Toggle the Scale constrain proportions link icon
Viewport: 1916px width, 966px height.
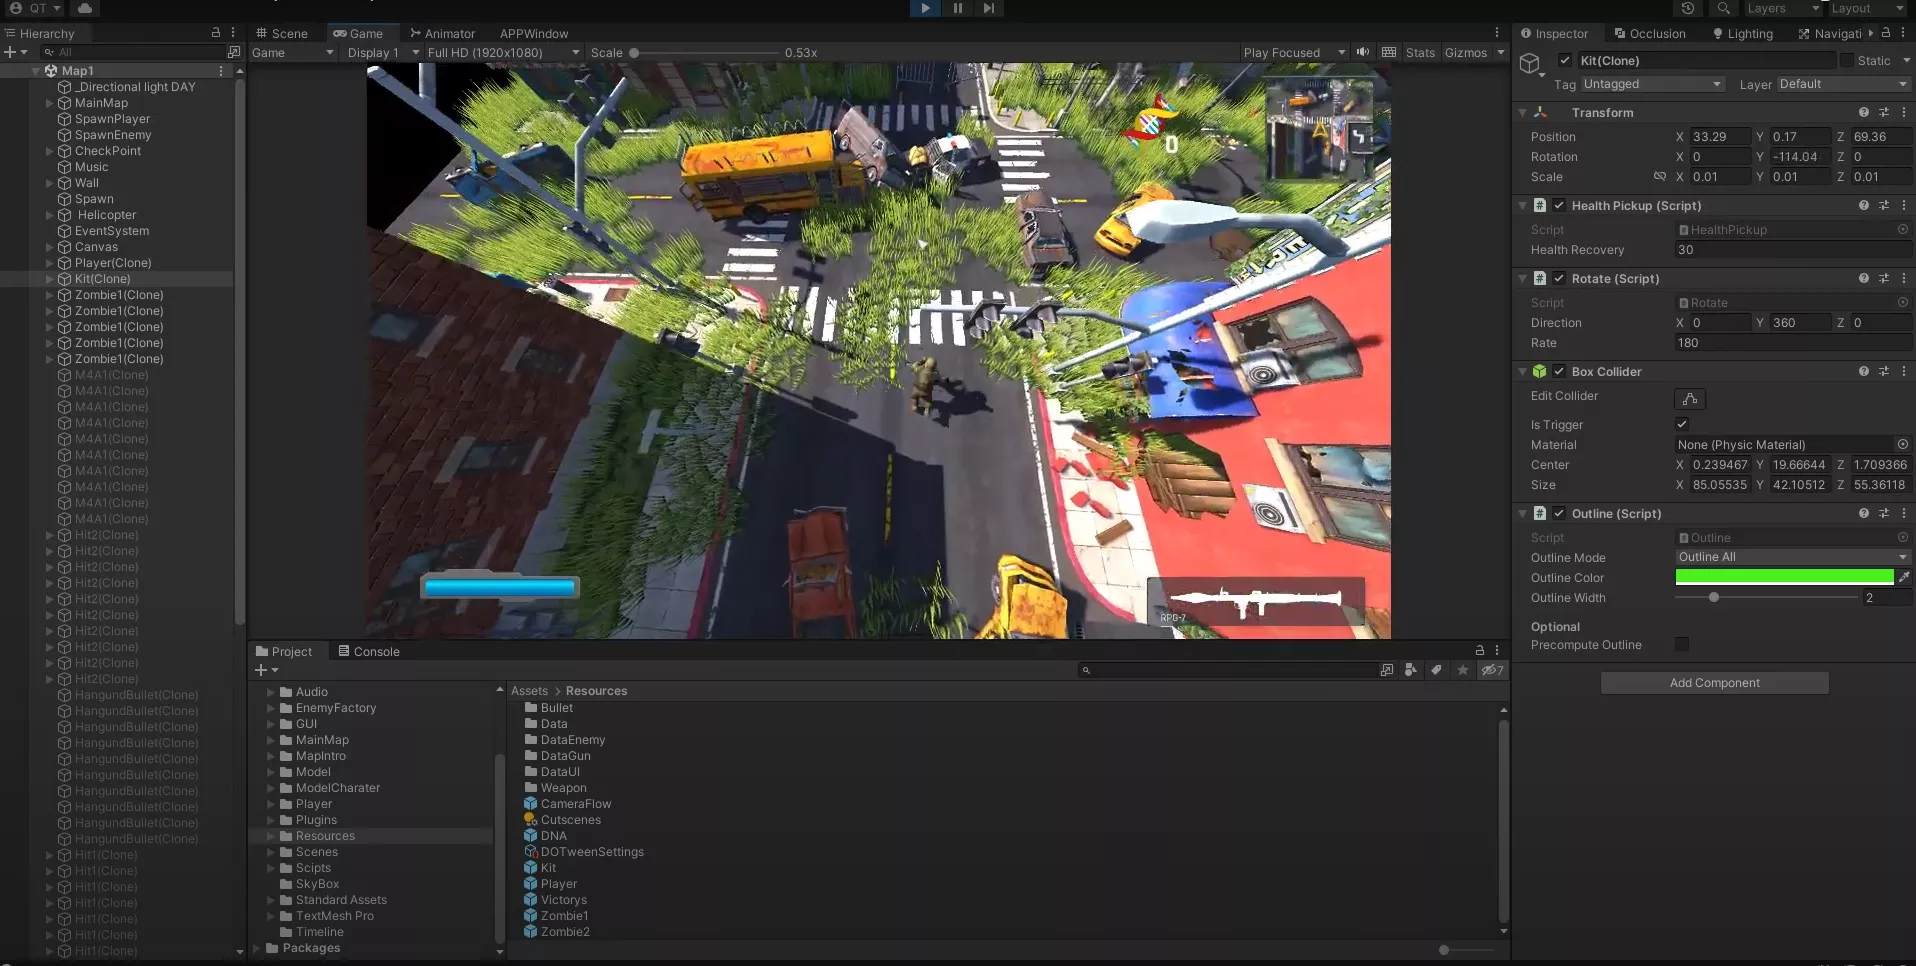(x=1660, y=176)
